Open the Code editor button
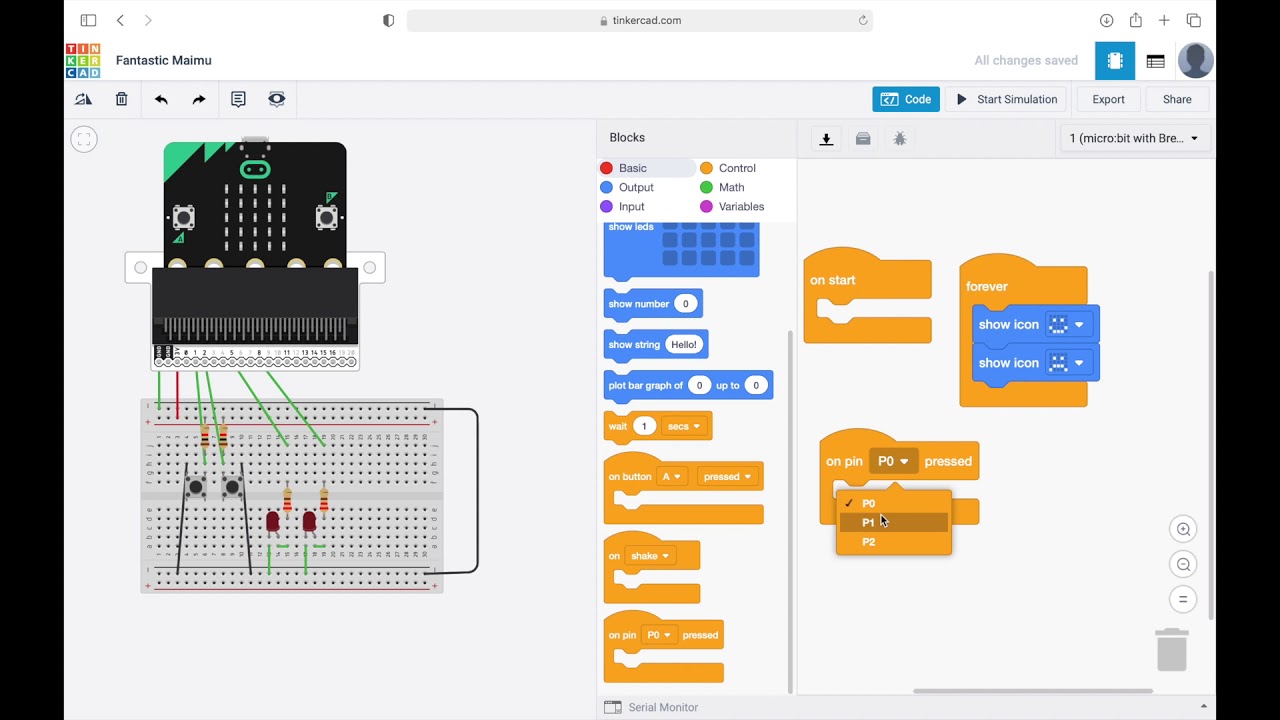 point(906,99)
